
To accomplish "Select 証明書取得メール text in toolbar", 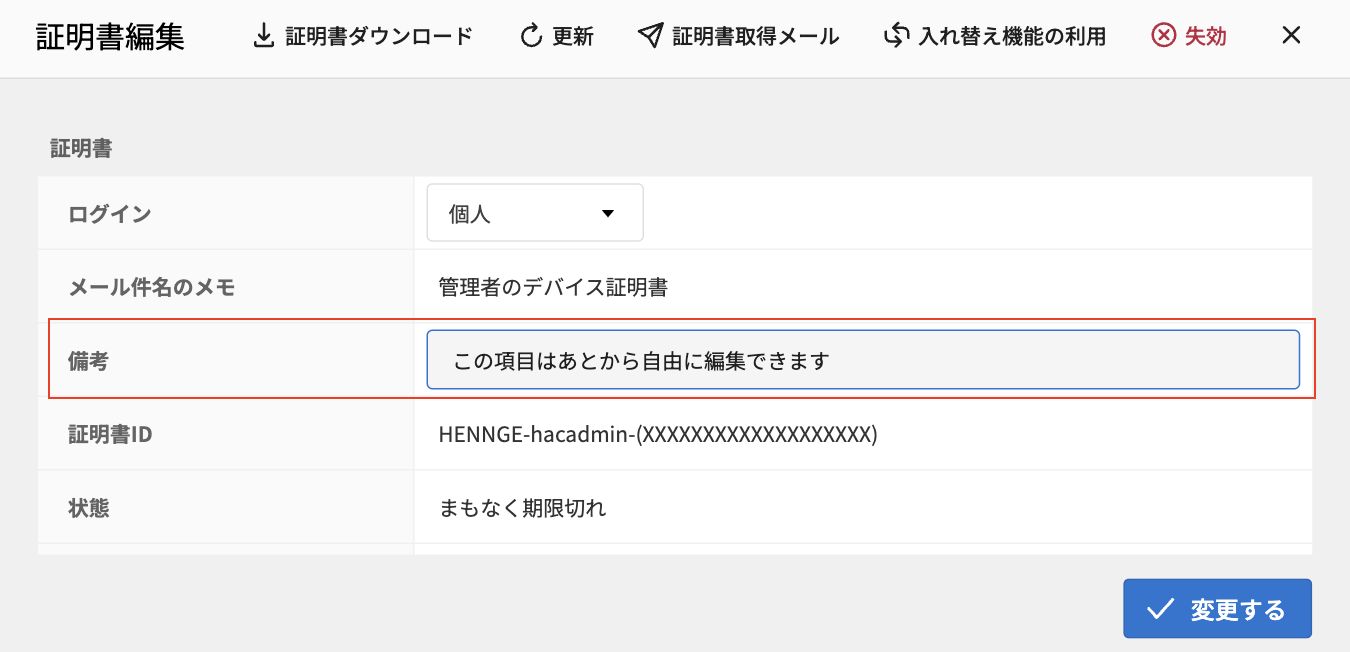I will coord(755,37).
